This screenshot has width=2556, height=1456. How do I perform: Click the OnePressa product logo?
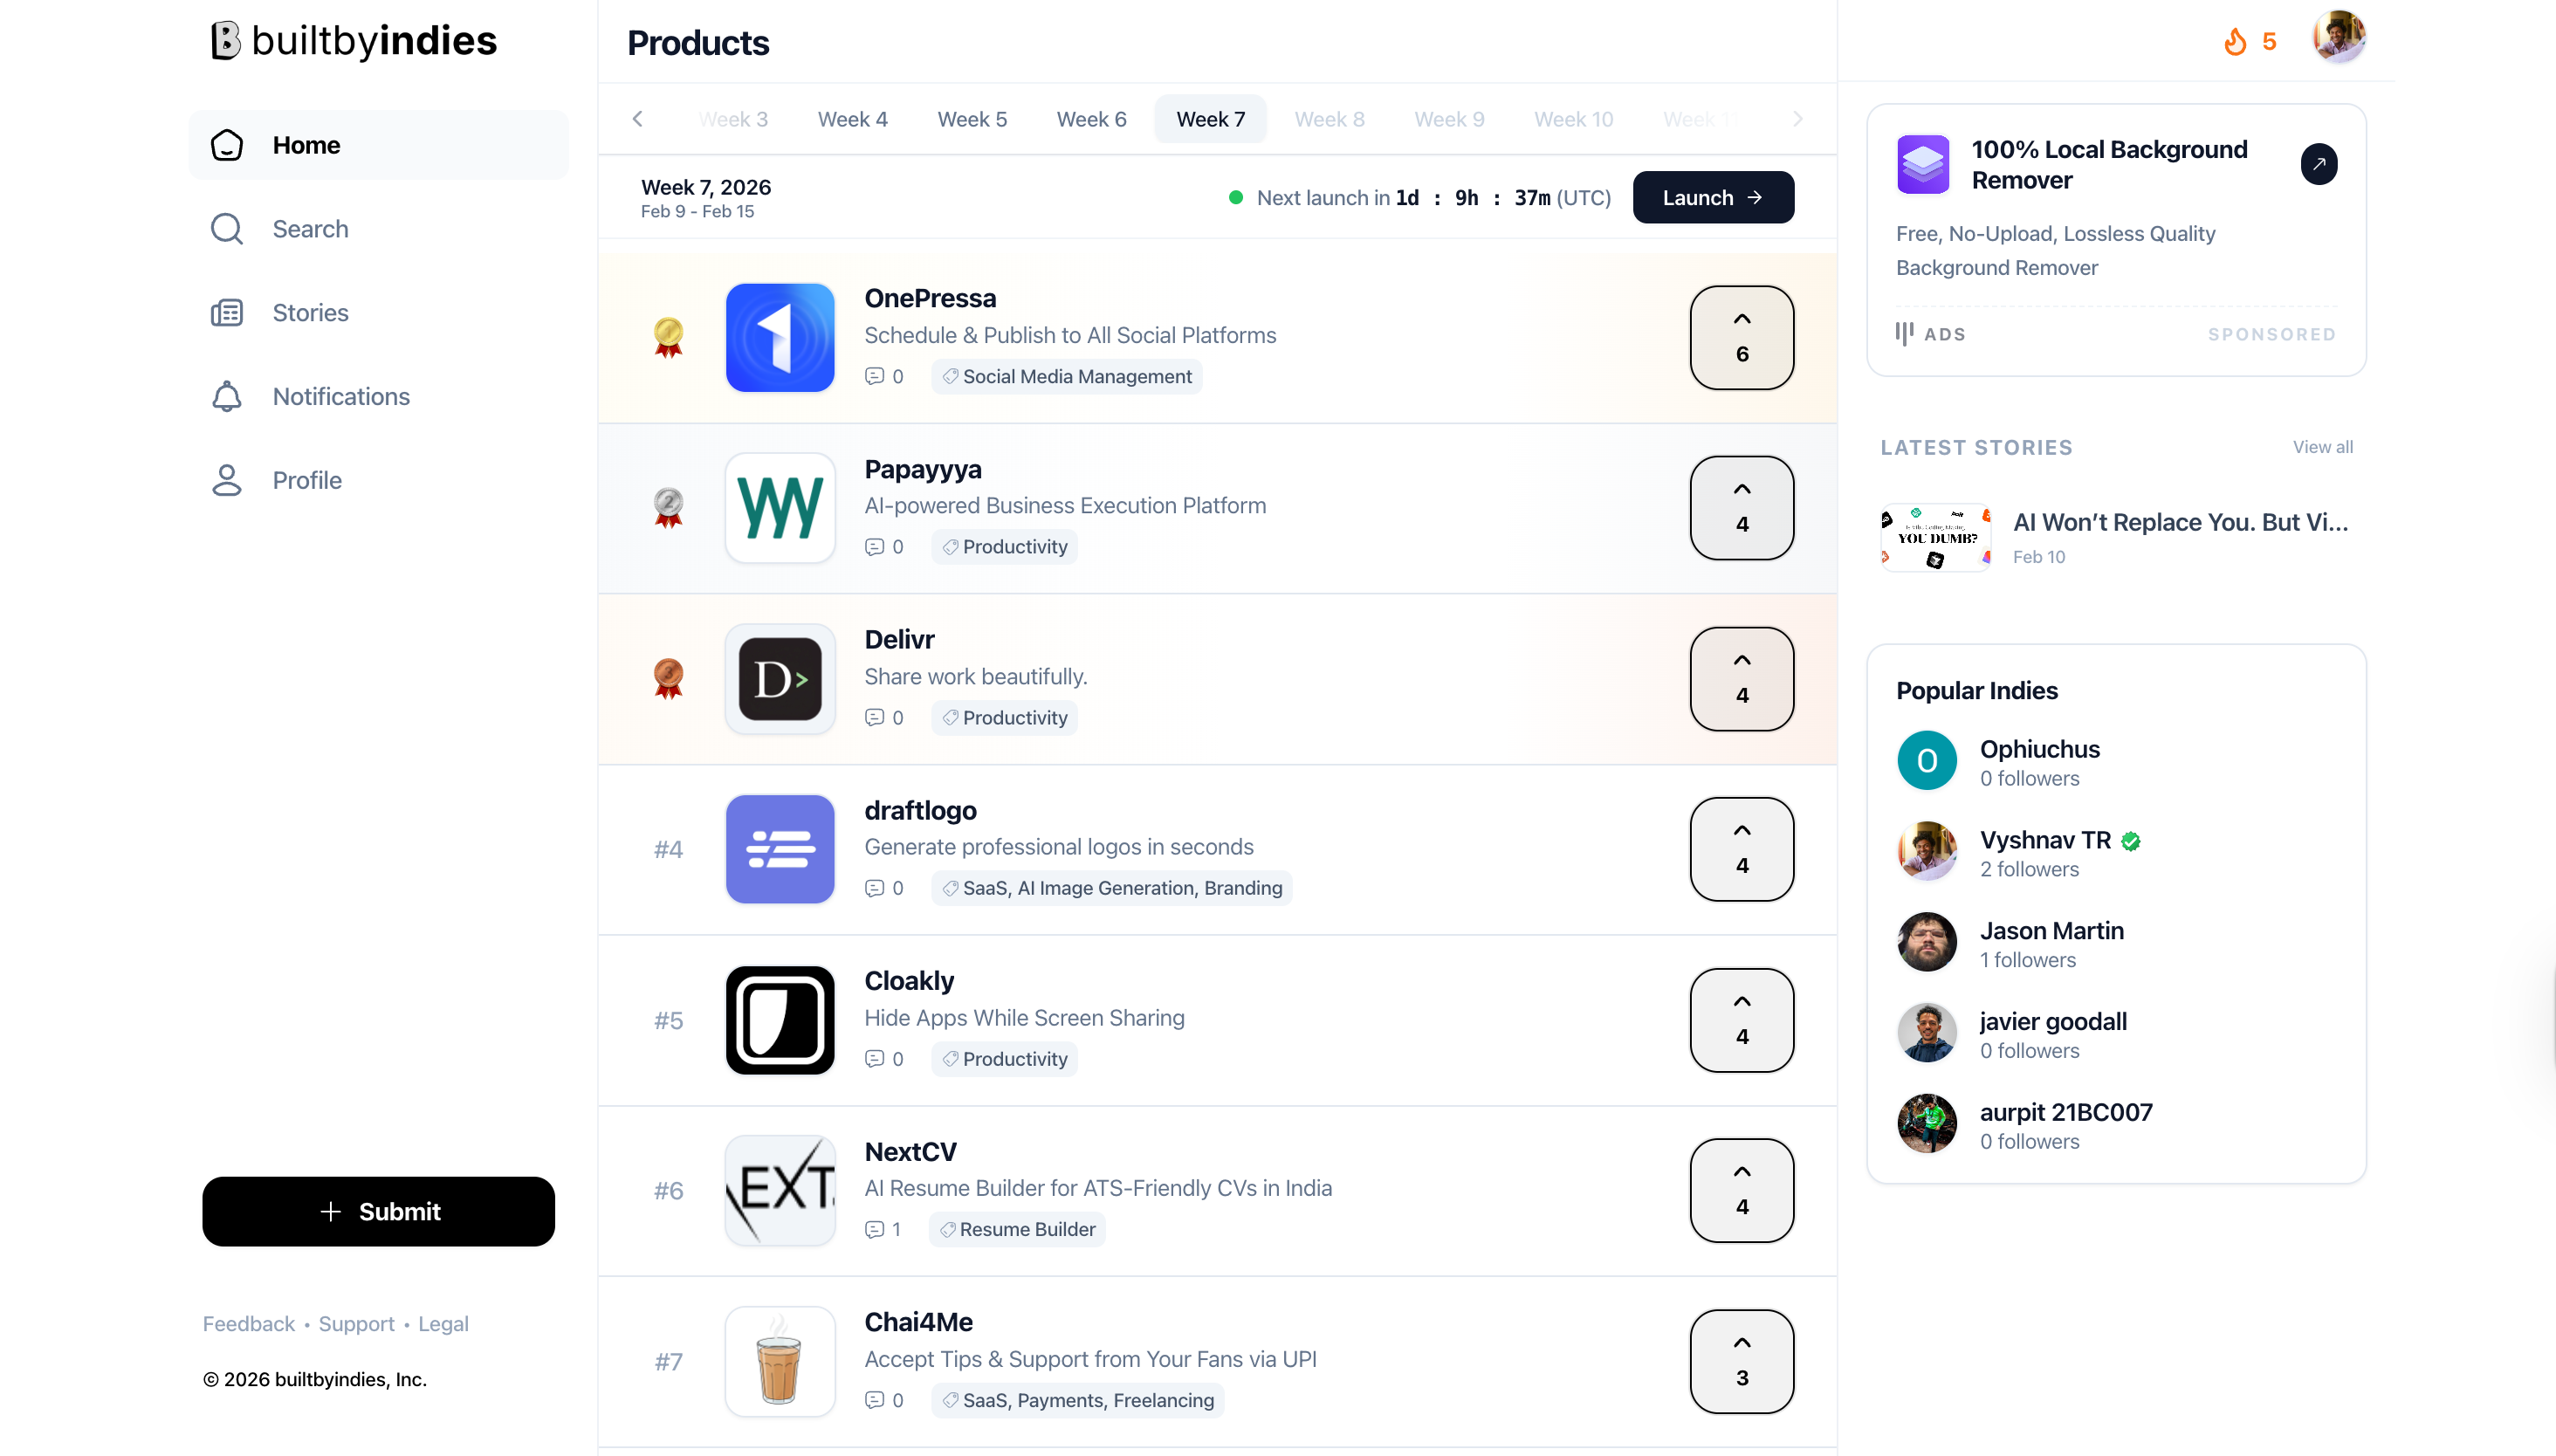pyautogui.click(x=779, y=337)
